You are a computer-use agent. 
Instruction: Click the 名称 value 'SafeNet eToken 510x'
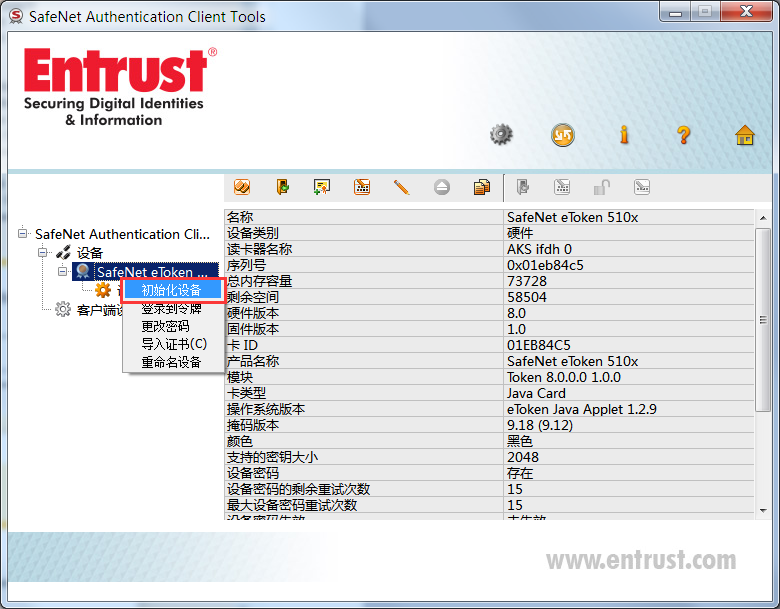click(572, 217)
